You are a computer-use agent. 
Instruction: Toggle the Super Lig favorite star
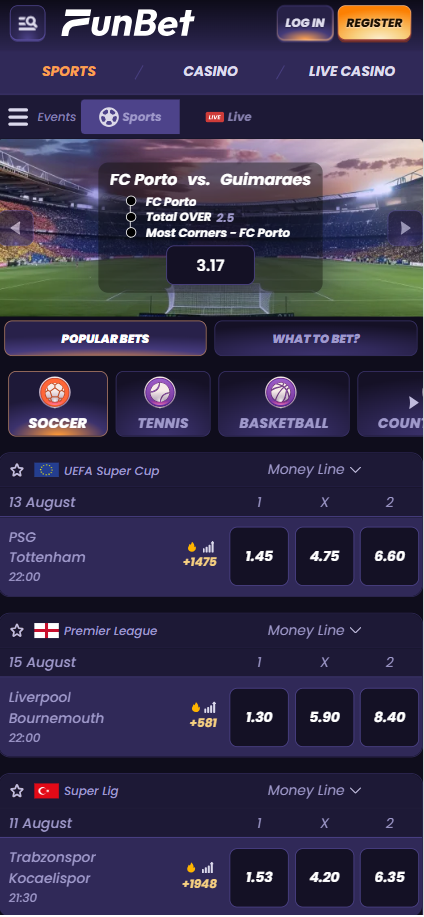tap(17, 791)
